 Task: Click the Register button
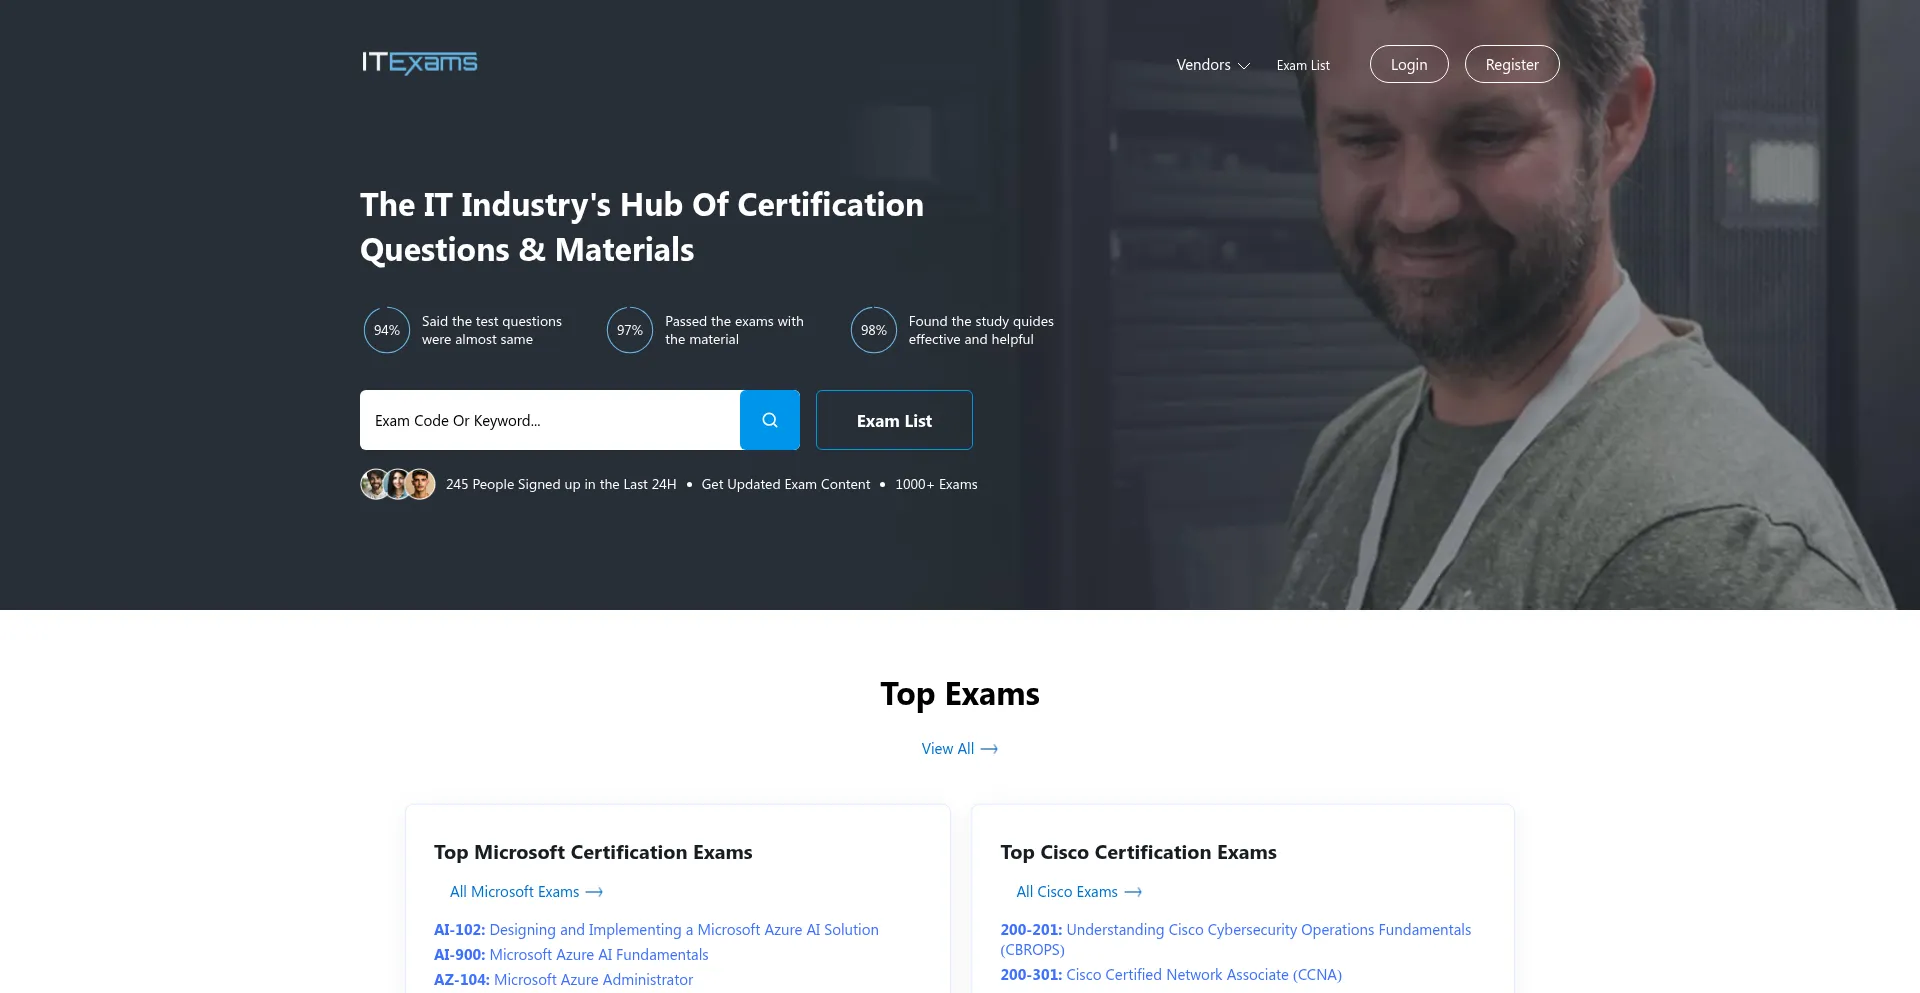pos(1511,63)
